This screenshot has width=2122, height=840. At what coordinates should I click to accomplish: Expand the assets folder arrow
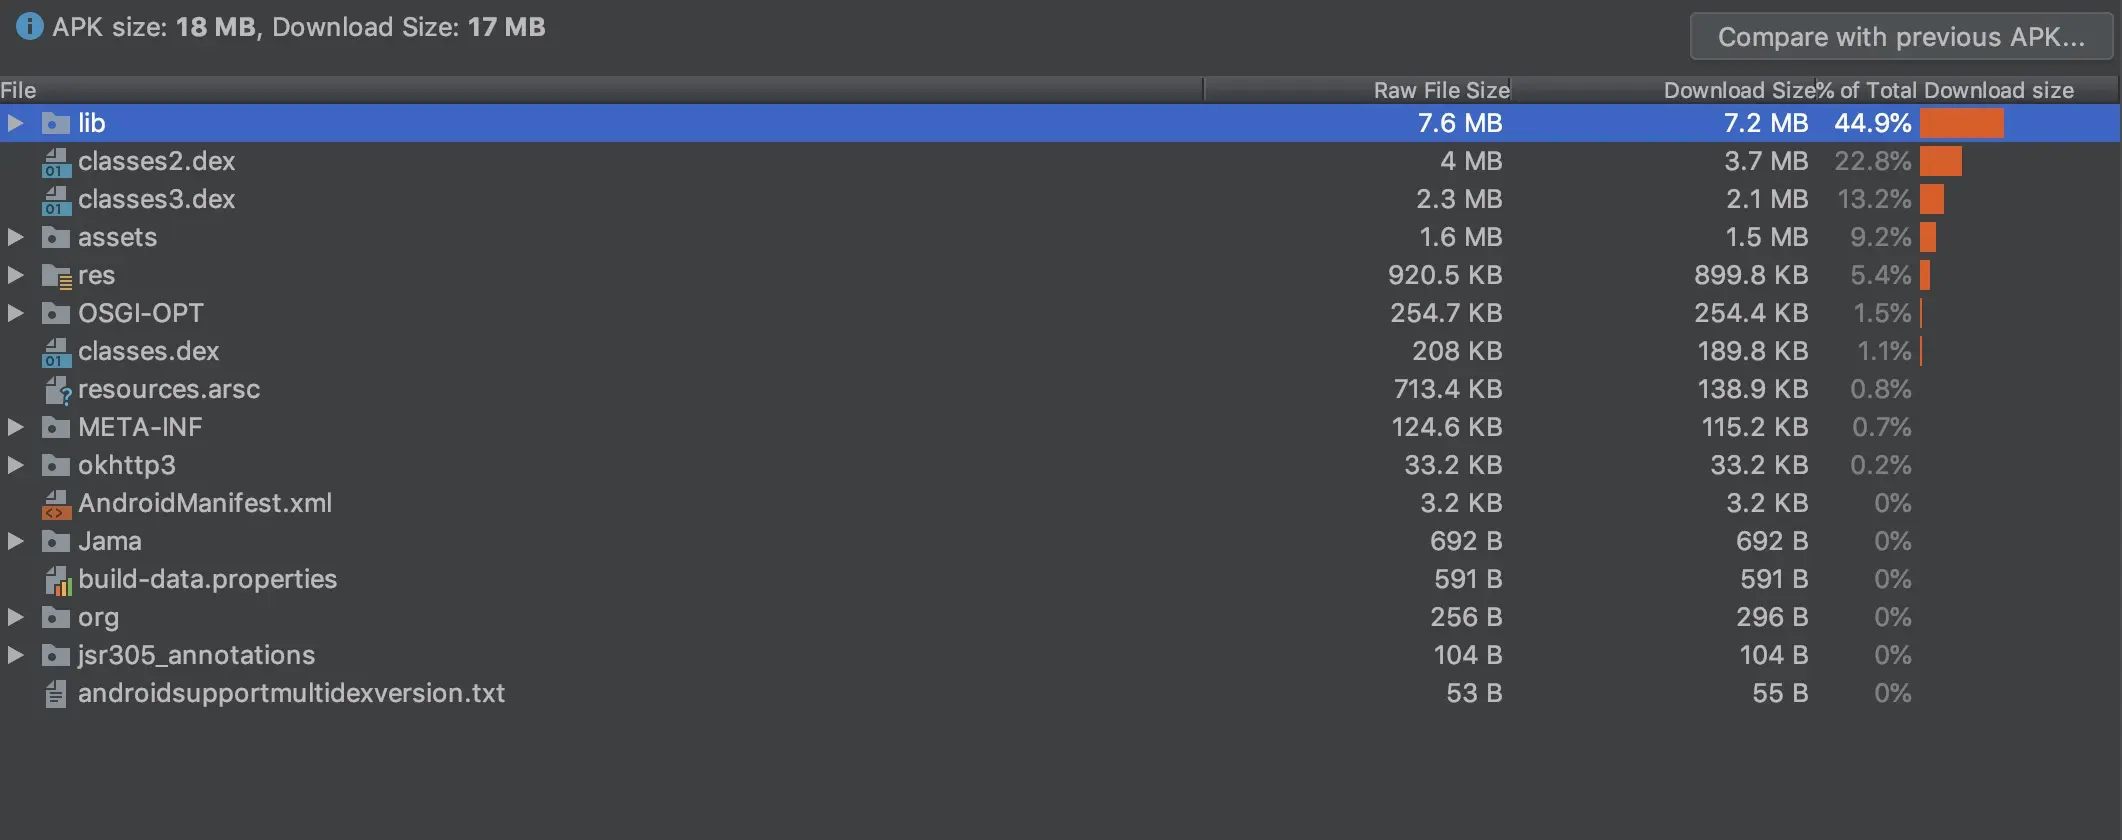click(15, 237)
